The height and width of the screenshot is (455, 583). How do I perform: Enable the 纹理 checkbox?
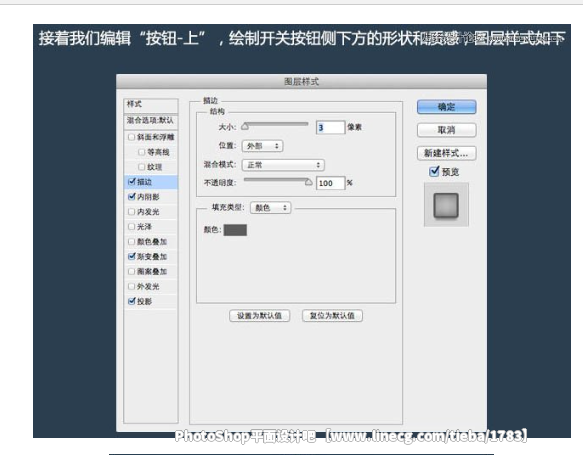[x=141, y=167]
